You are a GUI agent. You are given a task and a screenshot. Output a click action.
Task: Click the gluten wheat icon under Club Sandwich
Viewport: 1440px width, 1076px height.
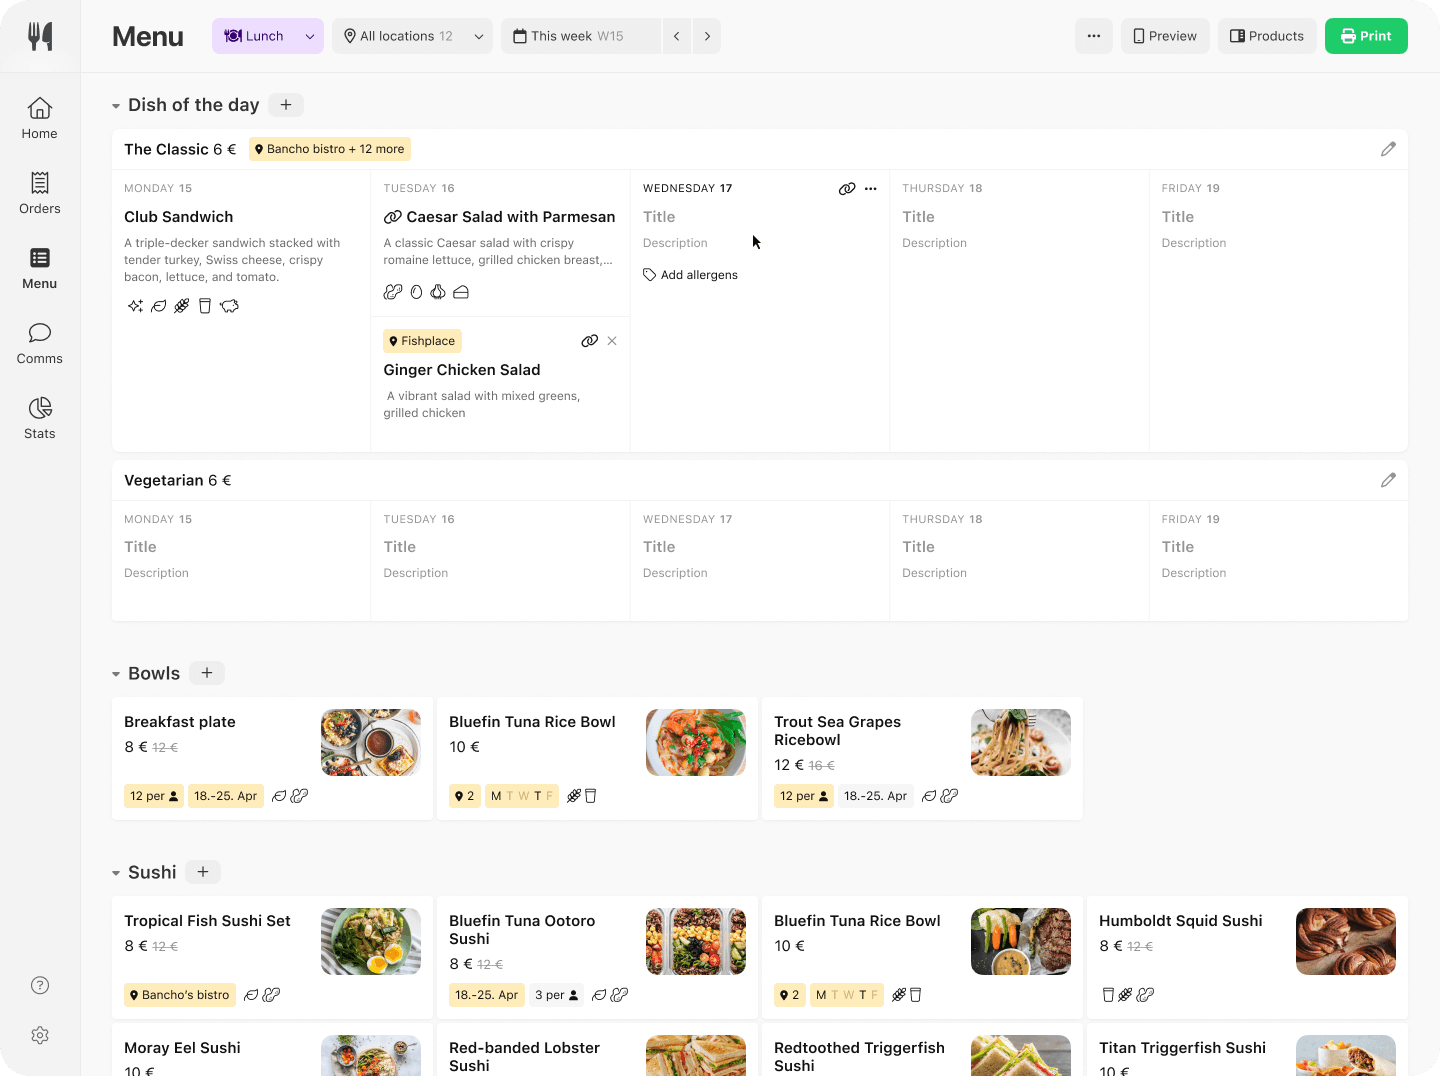coord(181,305)
